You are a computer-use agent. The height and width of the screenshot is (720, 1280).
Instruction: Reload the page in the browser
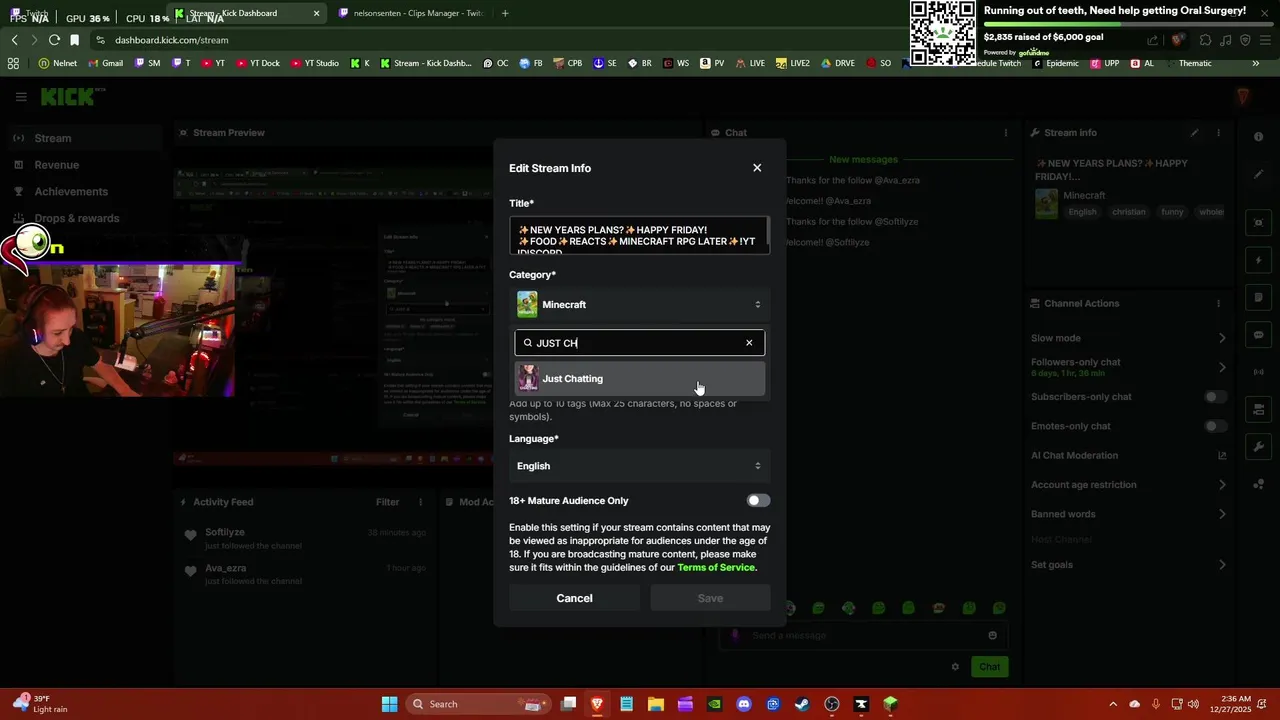tap(54, 40)
